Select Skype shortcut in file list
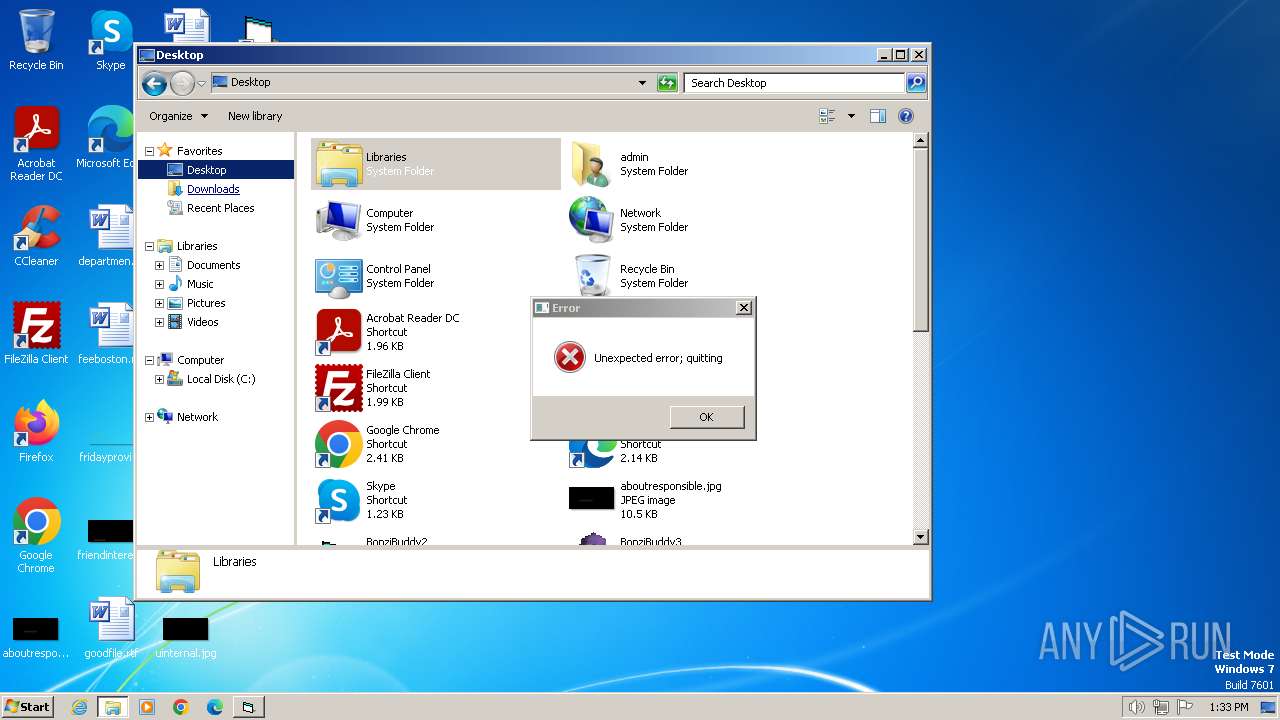 436,500
